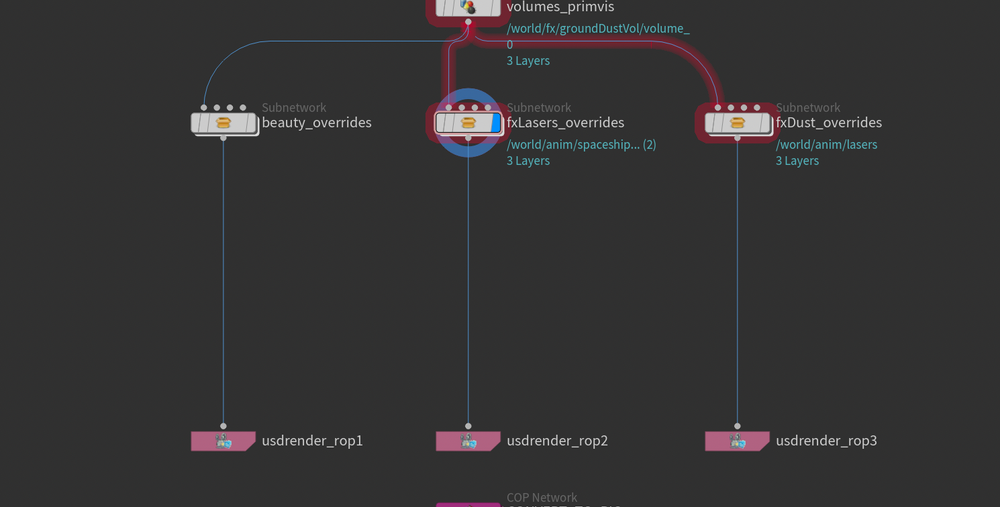Toggle the bypass flag on beauty_overrides
1000x507 pixels.
[x=198, y=123]
